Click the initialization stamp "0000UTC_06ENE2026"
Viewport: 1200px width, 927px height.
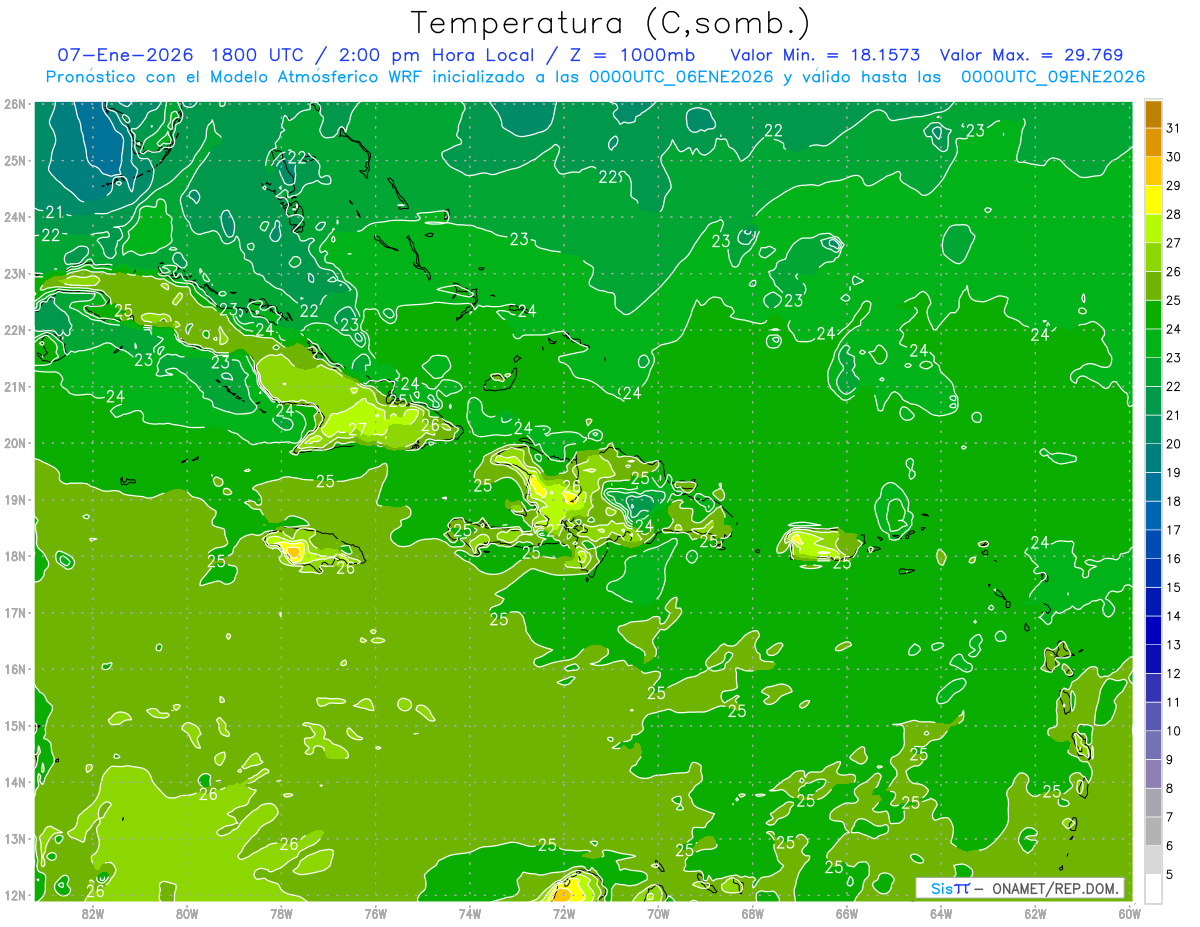click(x=680, y=77)
